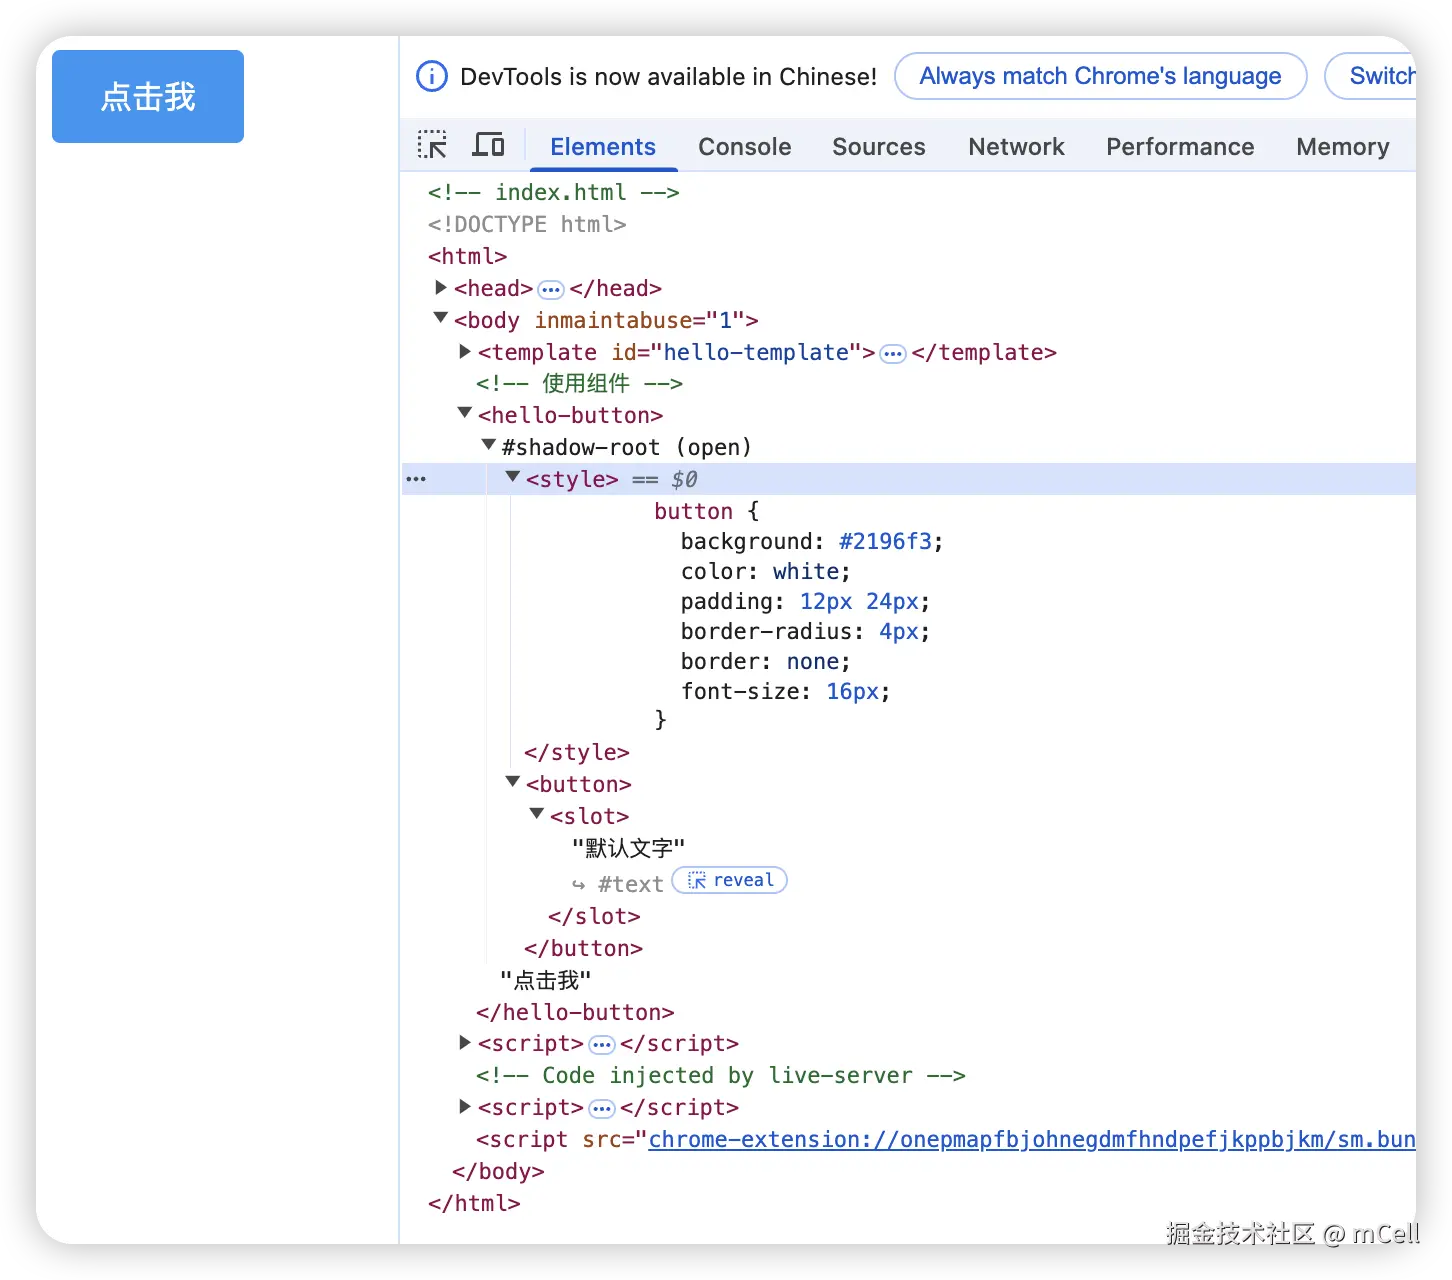Open the Network tab
1452x1280 pixels.
[x=1016, y=147]
